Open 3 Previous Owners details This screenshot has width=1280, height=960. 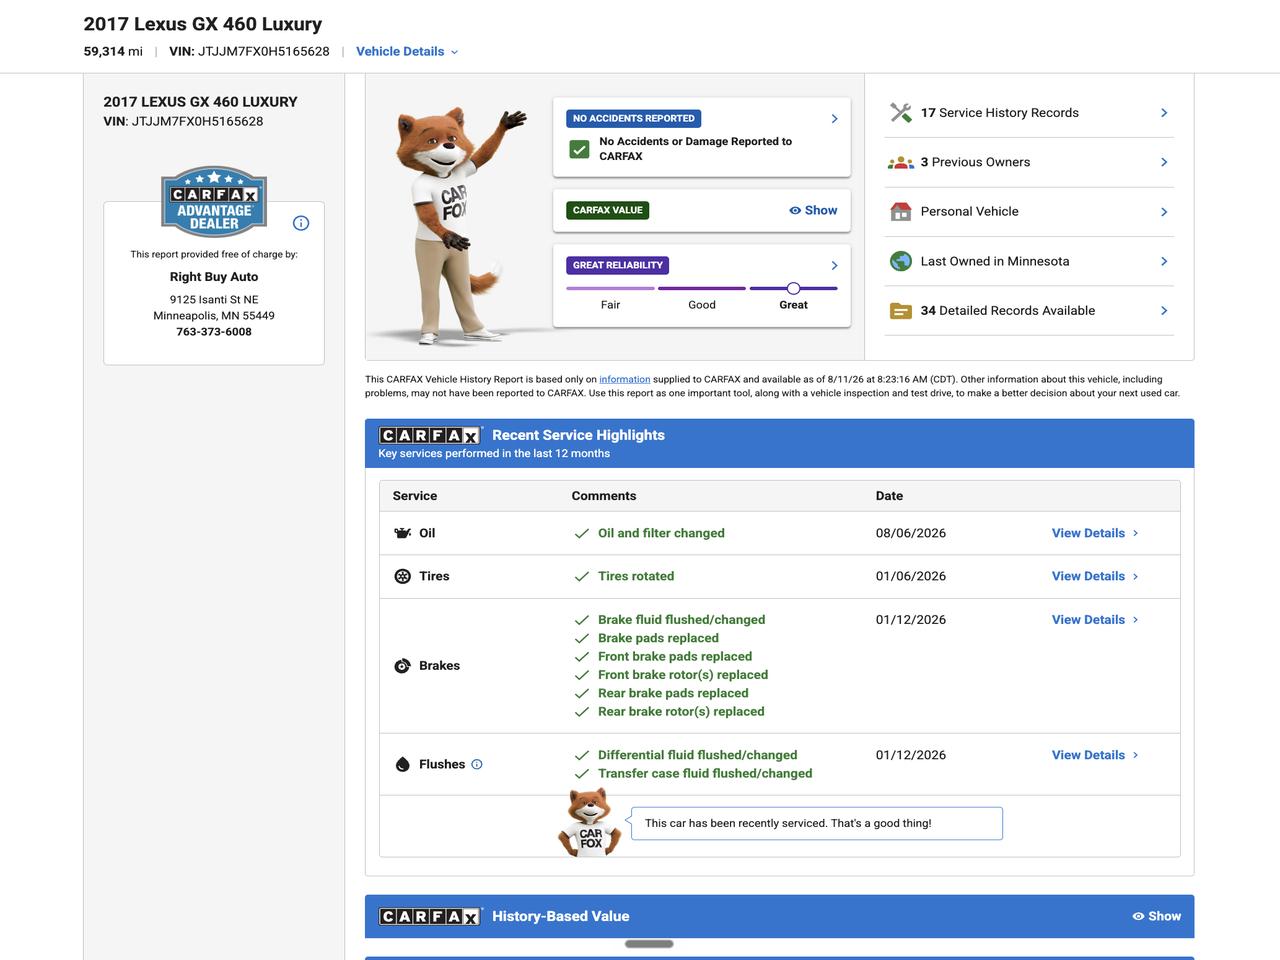tap(1029, 162)
